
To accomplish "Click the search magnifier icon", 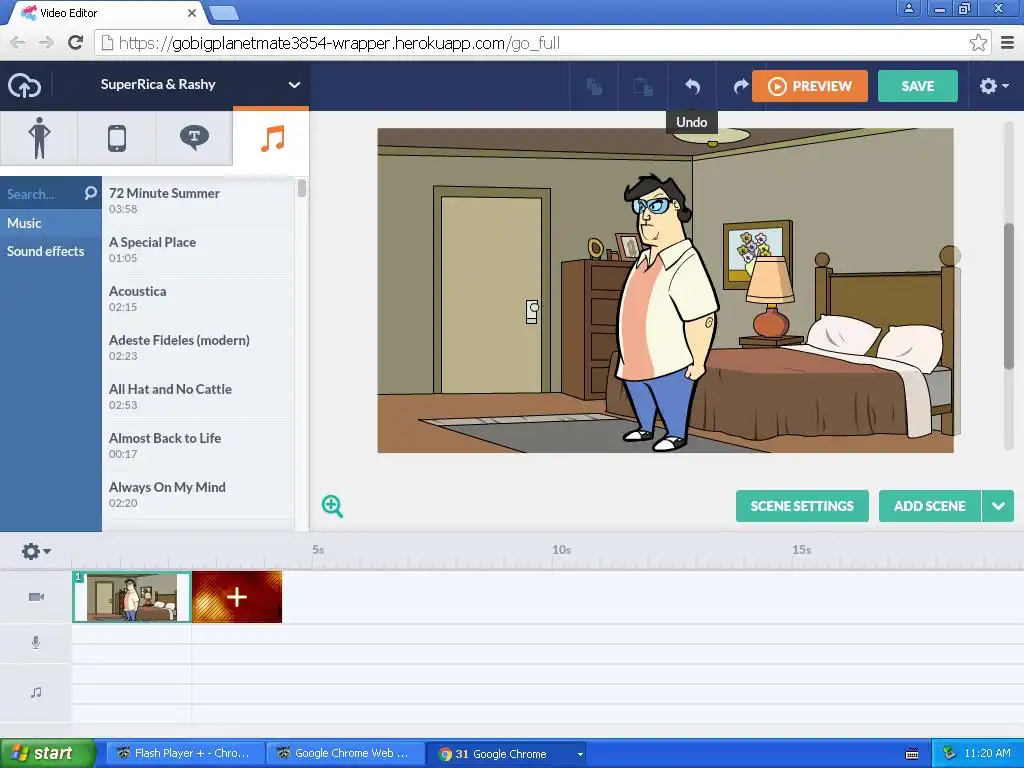I will tap(91, 193).
